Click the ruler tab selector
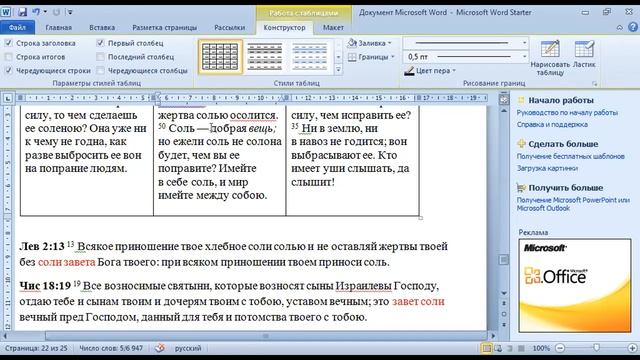 pyautogui.click(x=7, y=98)
